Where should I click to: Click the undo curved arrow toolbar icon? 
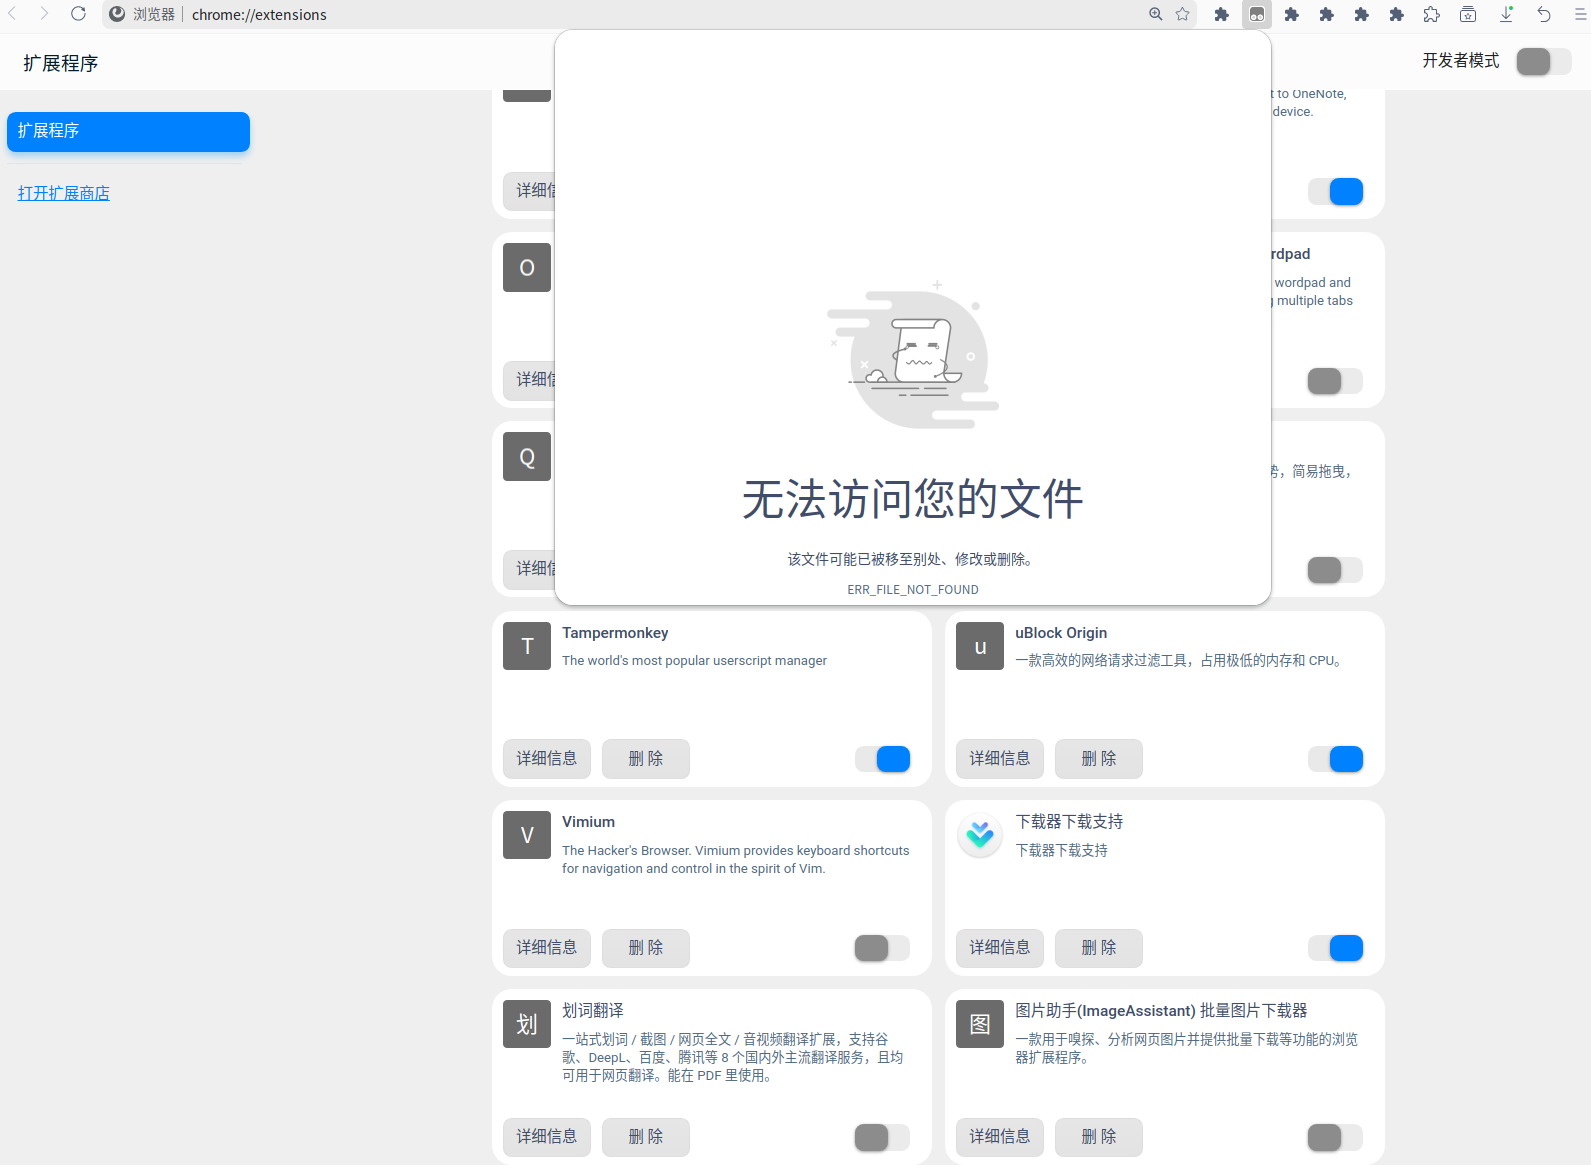(1544, 14)
